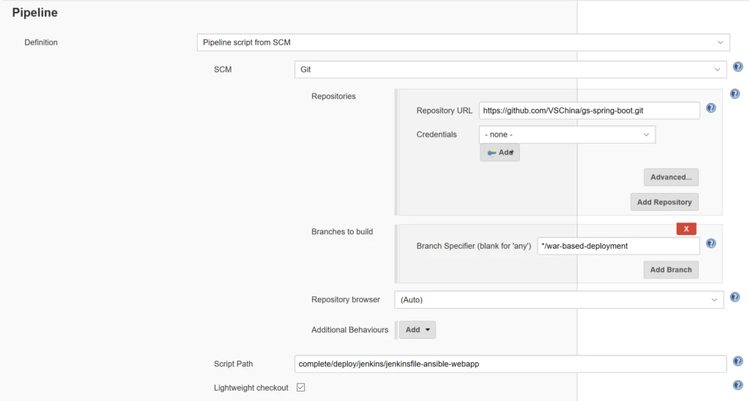750x401 pixels.
Task: Click the Script Path label
Action: point(233,364)
